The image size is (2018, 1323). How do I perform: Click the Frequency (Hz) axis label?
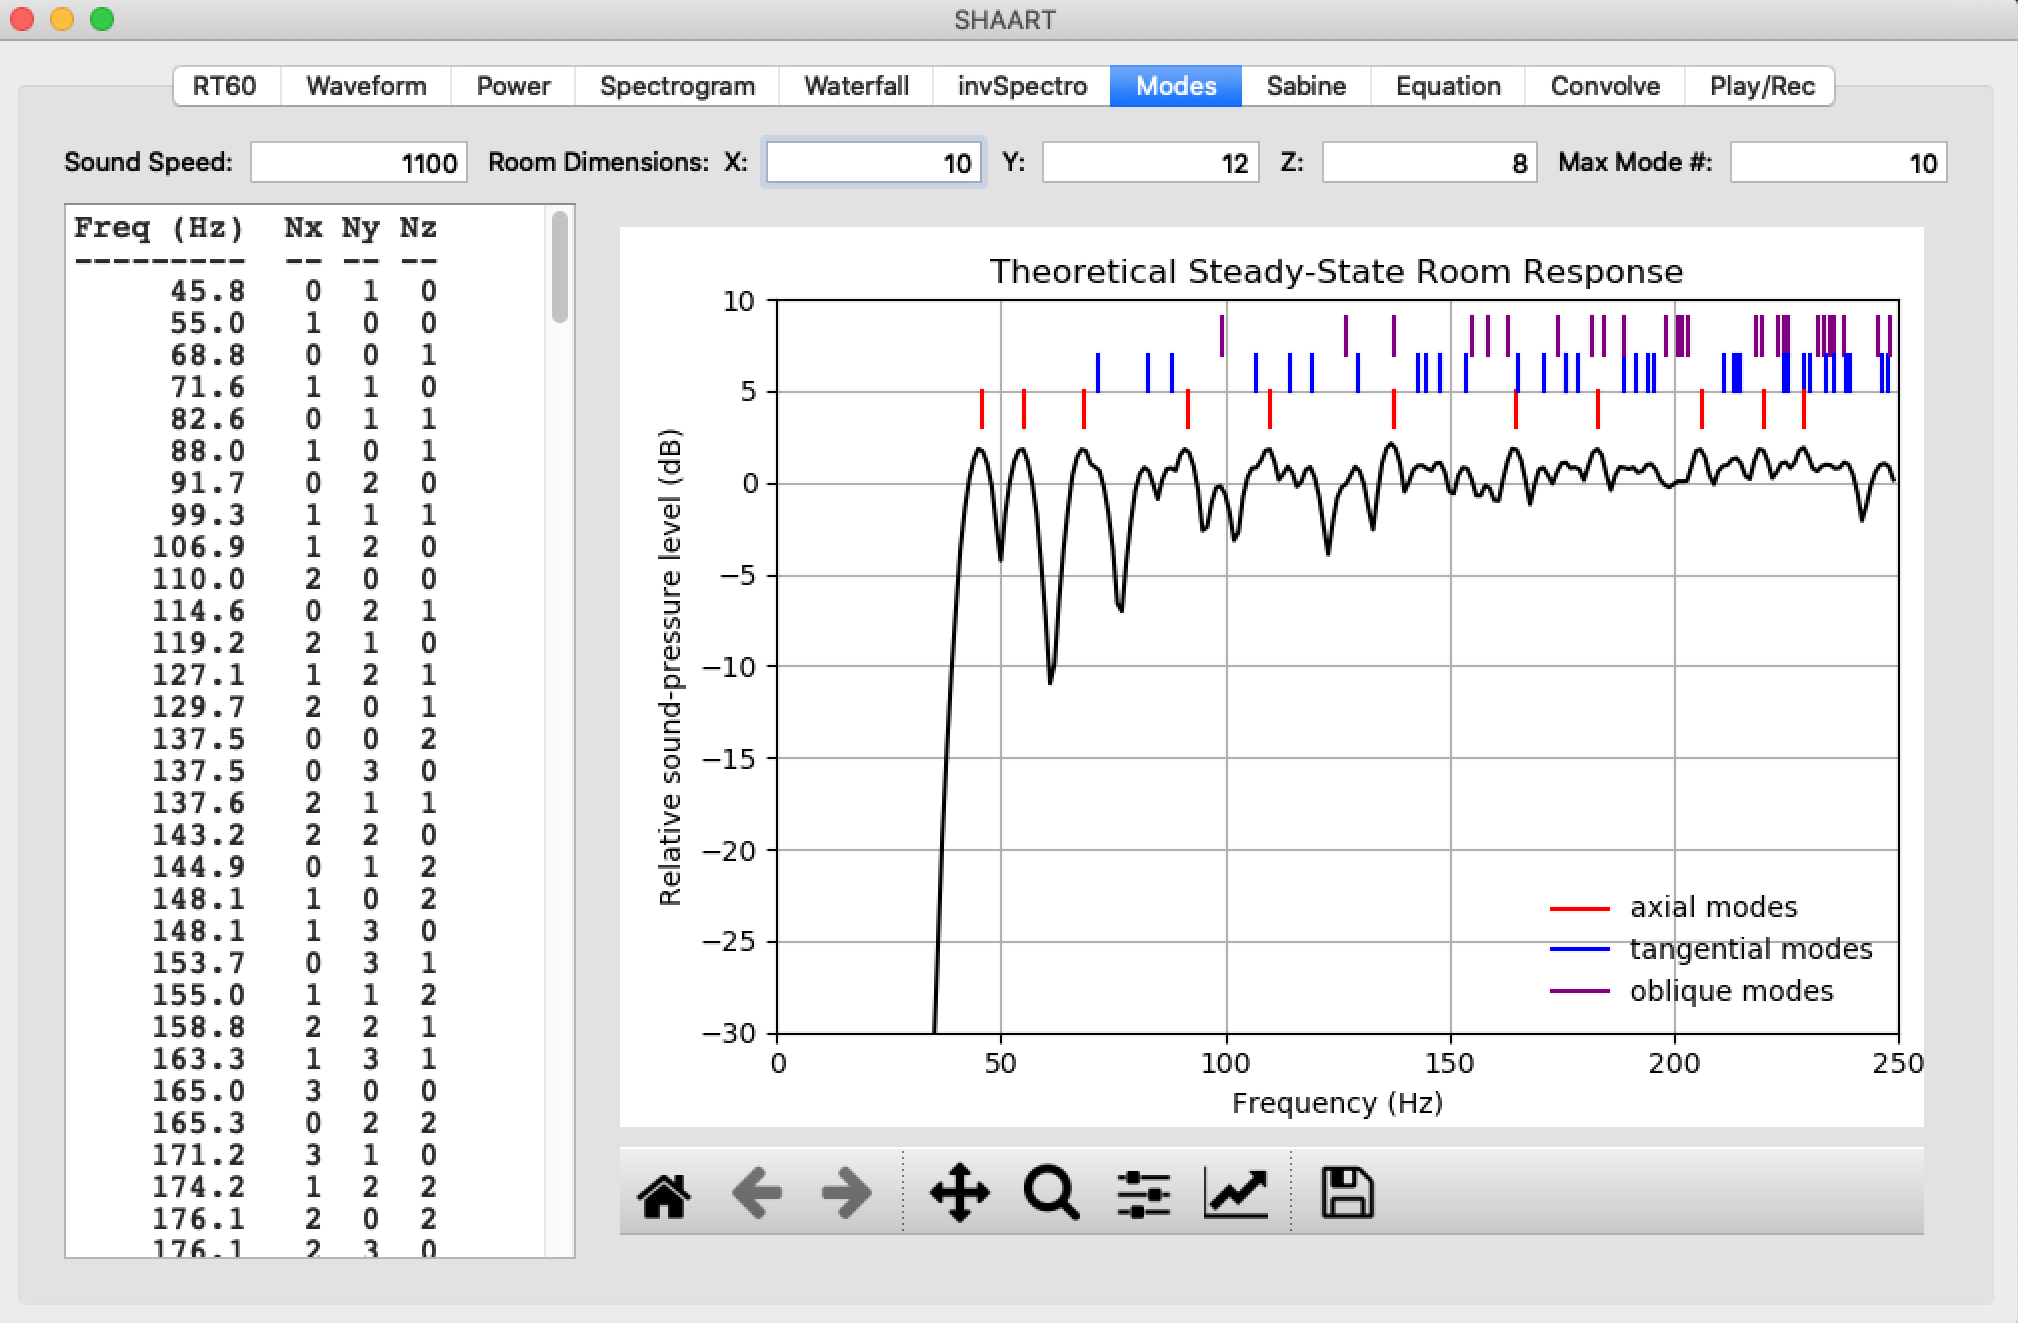click(x=1337, y=1103)
